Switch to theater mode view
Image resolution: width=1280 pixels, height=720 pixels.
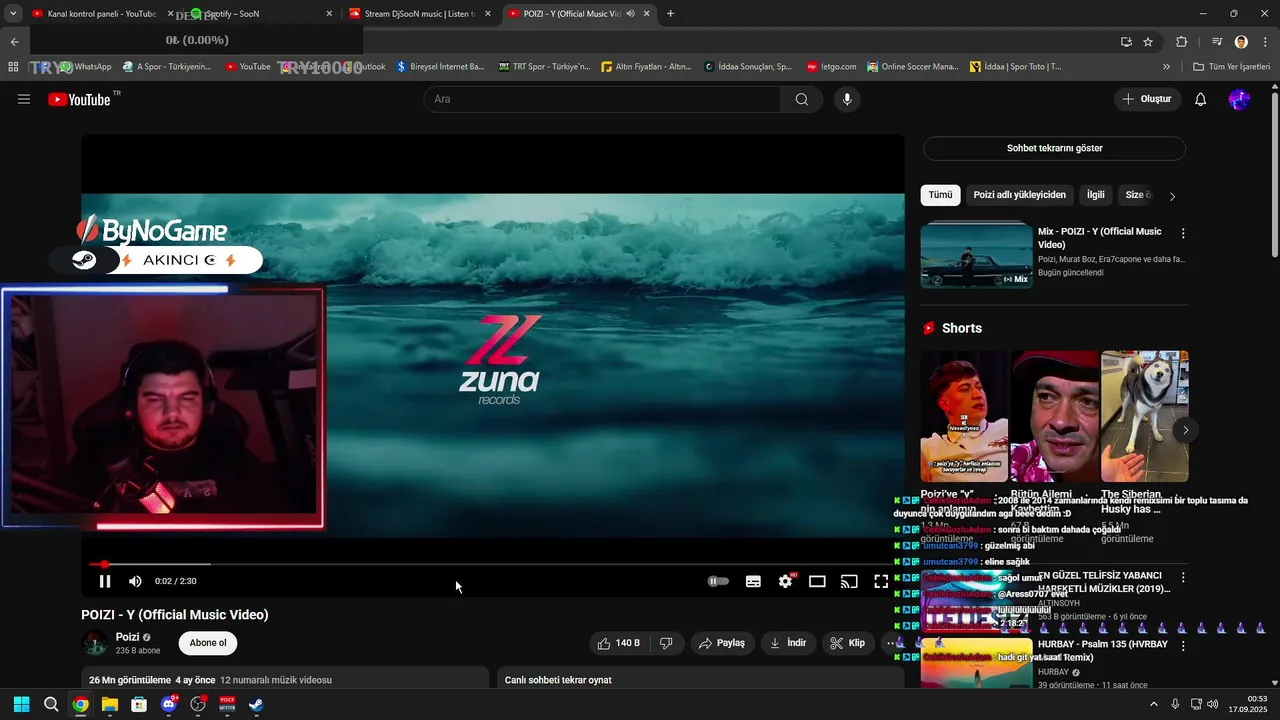pyautogui.click(x=817, y=581)
